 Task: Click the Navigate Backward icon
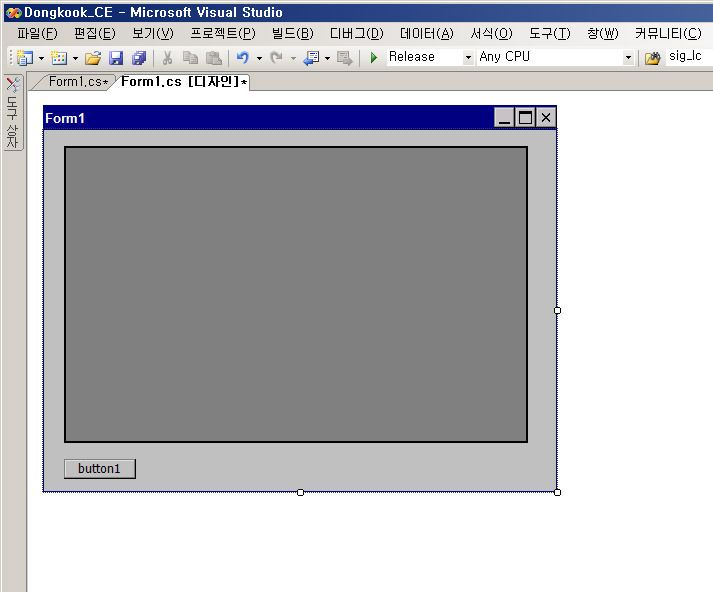click(311, 58)
